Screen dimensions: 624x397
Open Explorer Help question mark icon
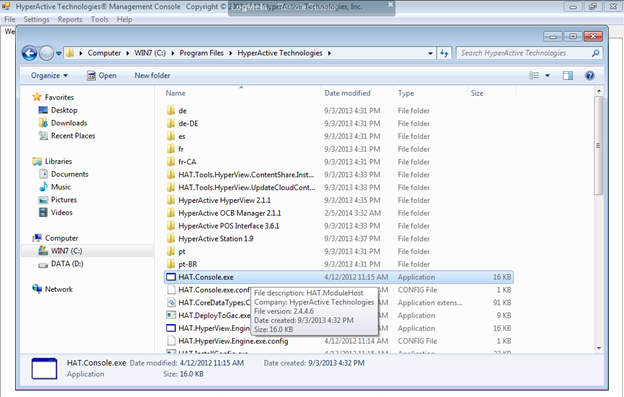(590, 76)
